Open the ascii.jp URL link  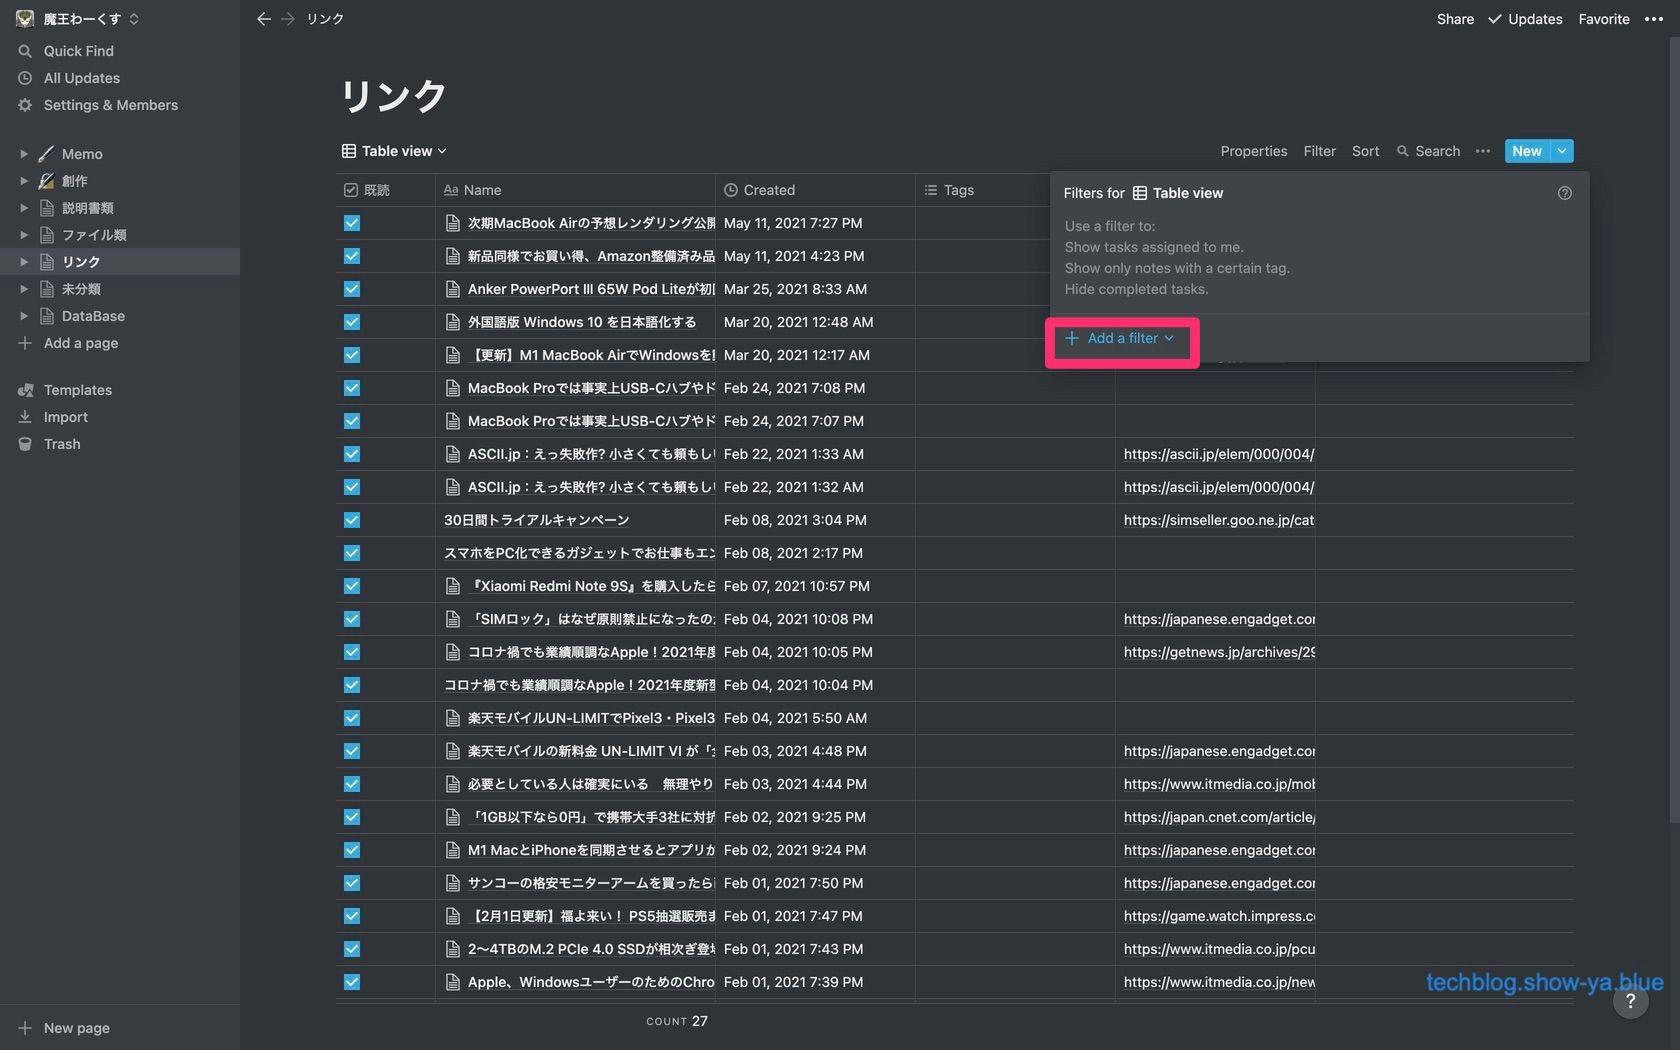pyautogui.click(x=1218, y=454)
